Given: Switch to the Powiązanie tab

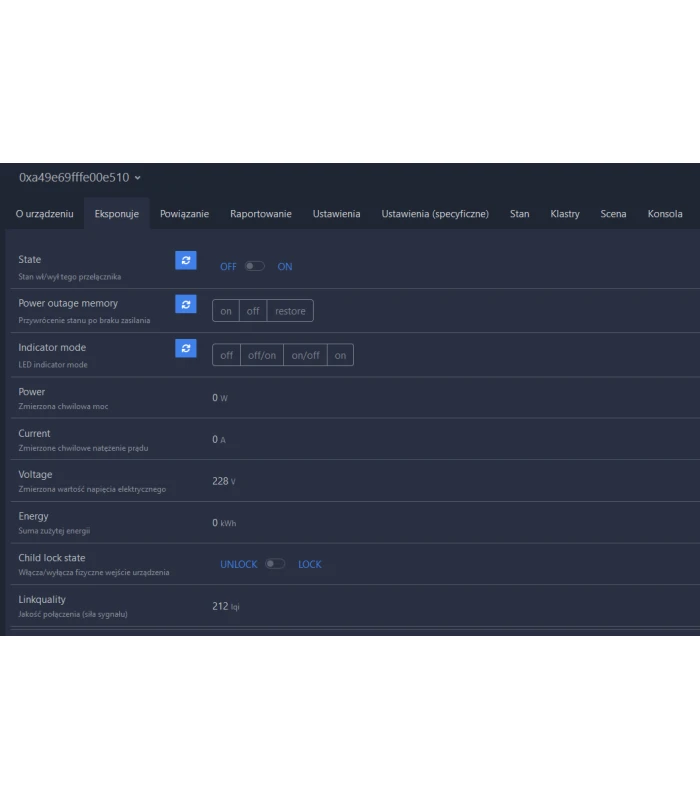Looking at the screenshot, I should point(184,214).
